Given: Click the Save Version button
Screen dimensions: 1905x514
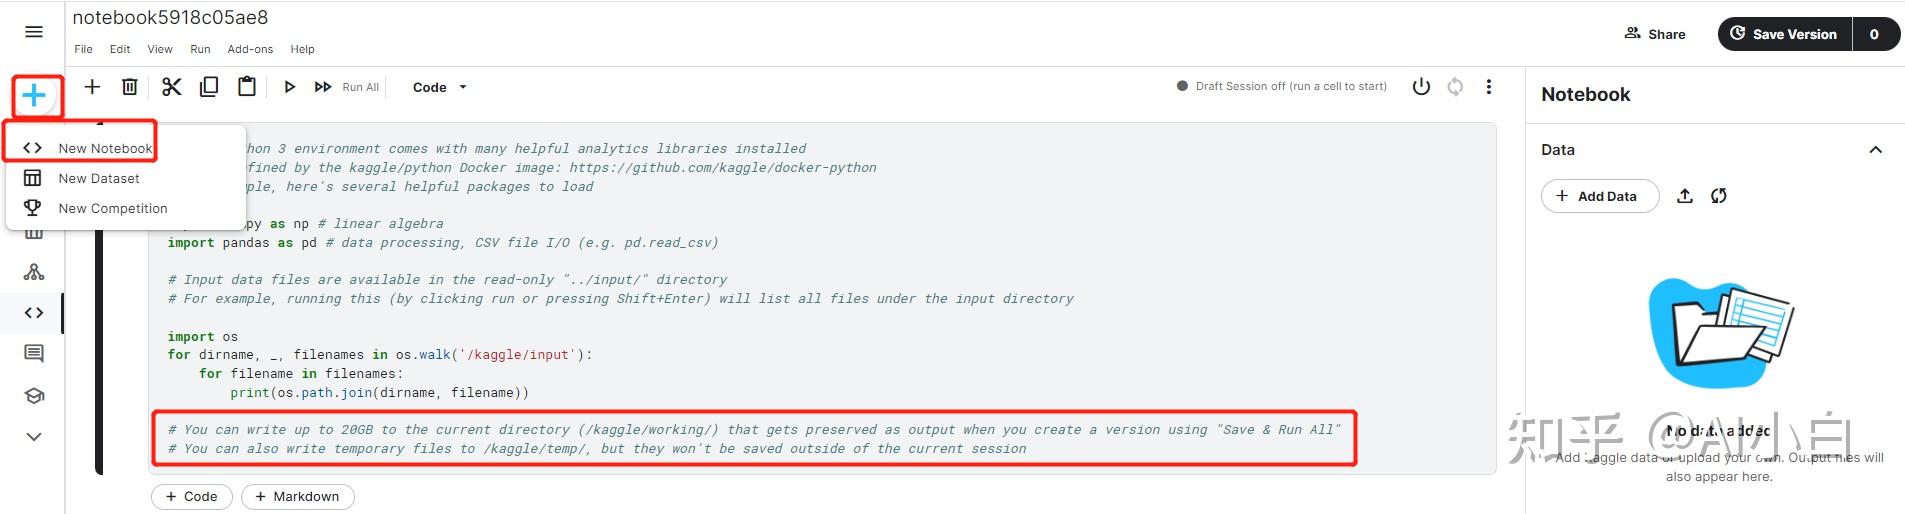Looking at the screenshot, I should pos(1785,34).
